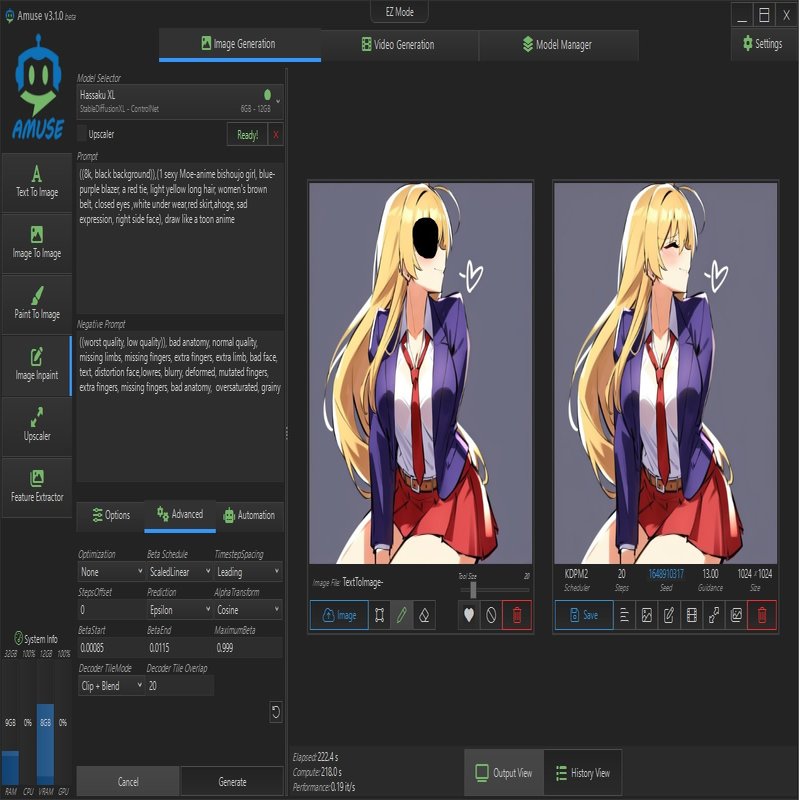Switch to History View
The image size is (800, 800).
coord(583,772)
